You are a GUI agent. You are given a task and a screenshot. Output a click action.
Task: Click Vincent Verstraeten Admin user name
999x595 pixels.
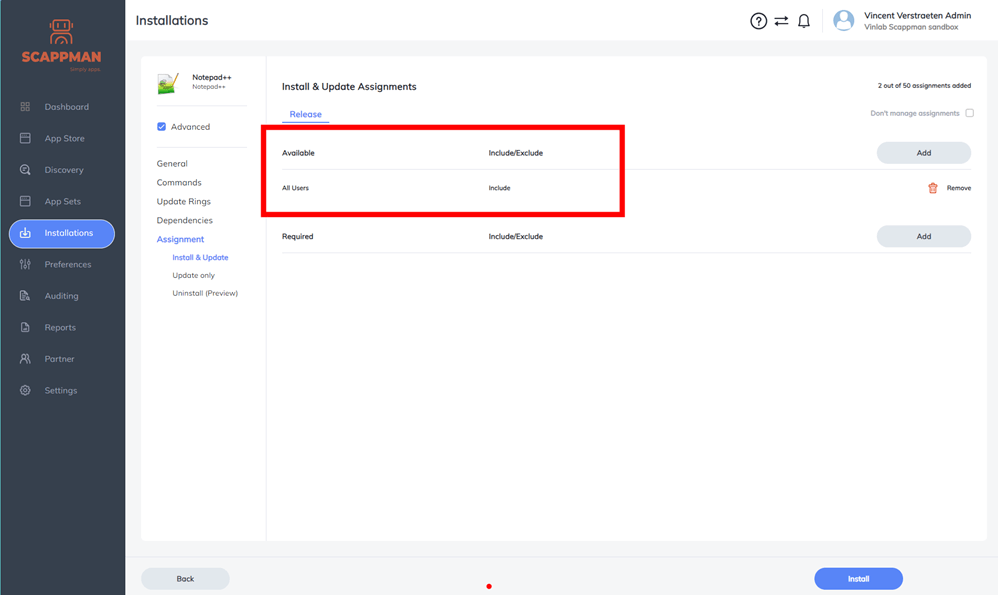[917, 15]
